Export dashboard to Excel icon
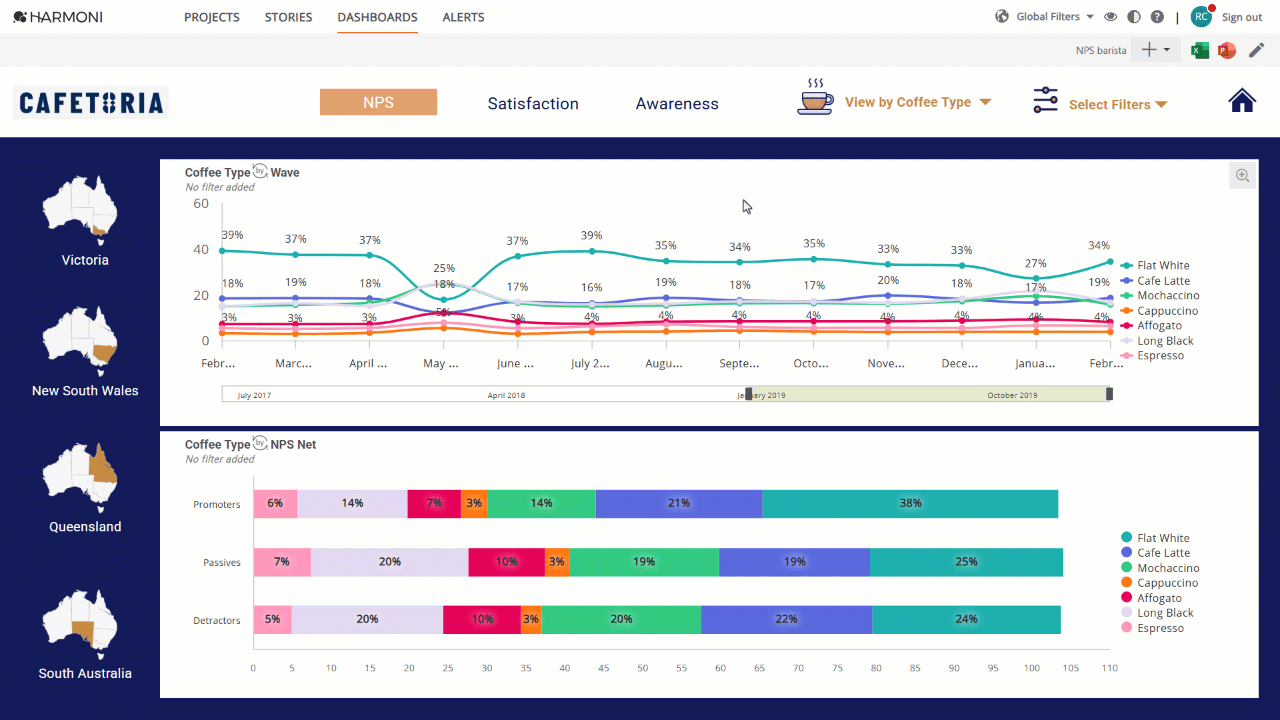 [1200, 50]
